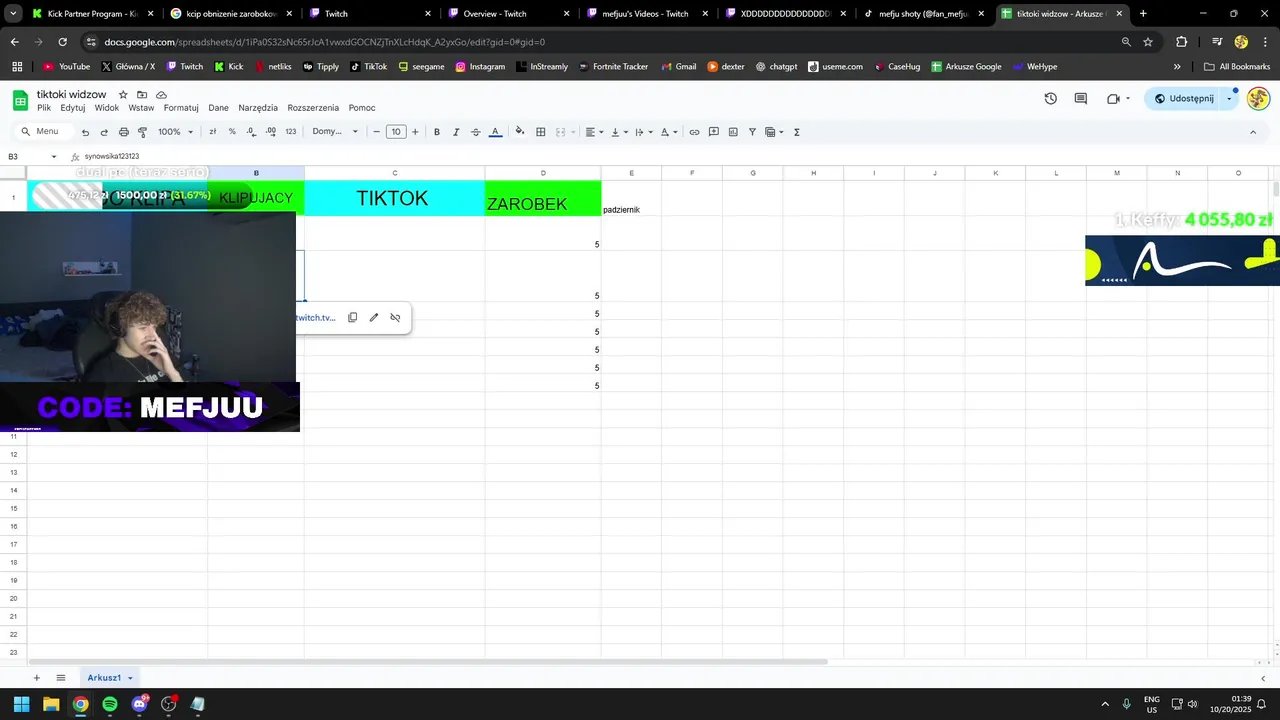1280x720 pixels.
Task: Open the Meet camera call icon
Action: [x=1114, y=99]
